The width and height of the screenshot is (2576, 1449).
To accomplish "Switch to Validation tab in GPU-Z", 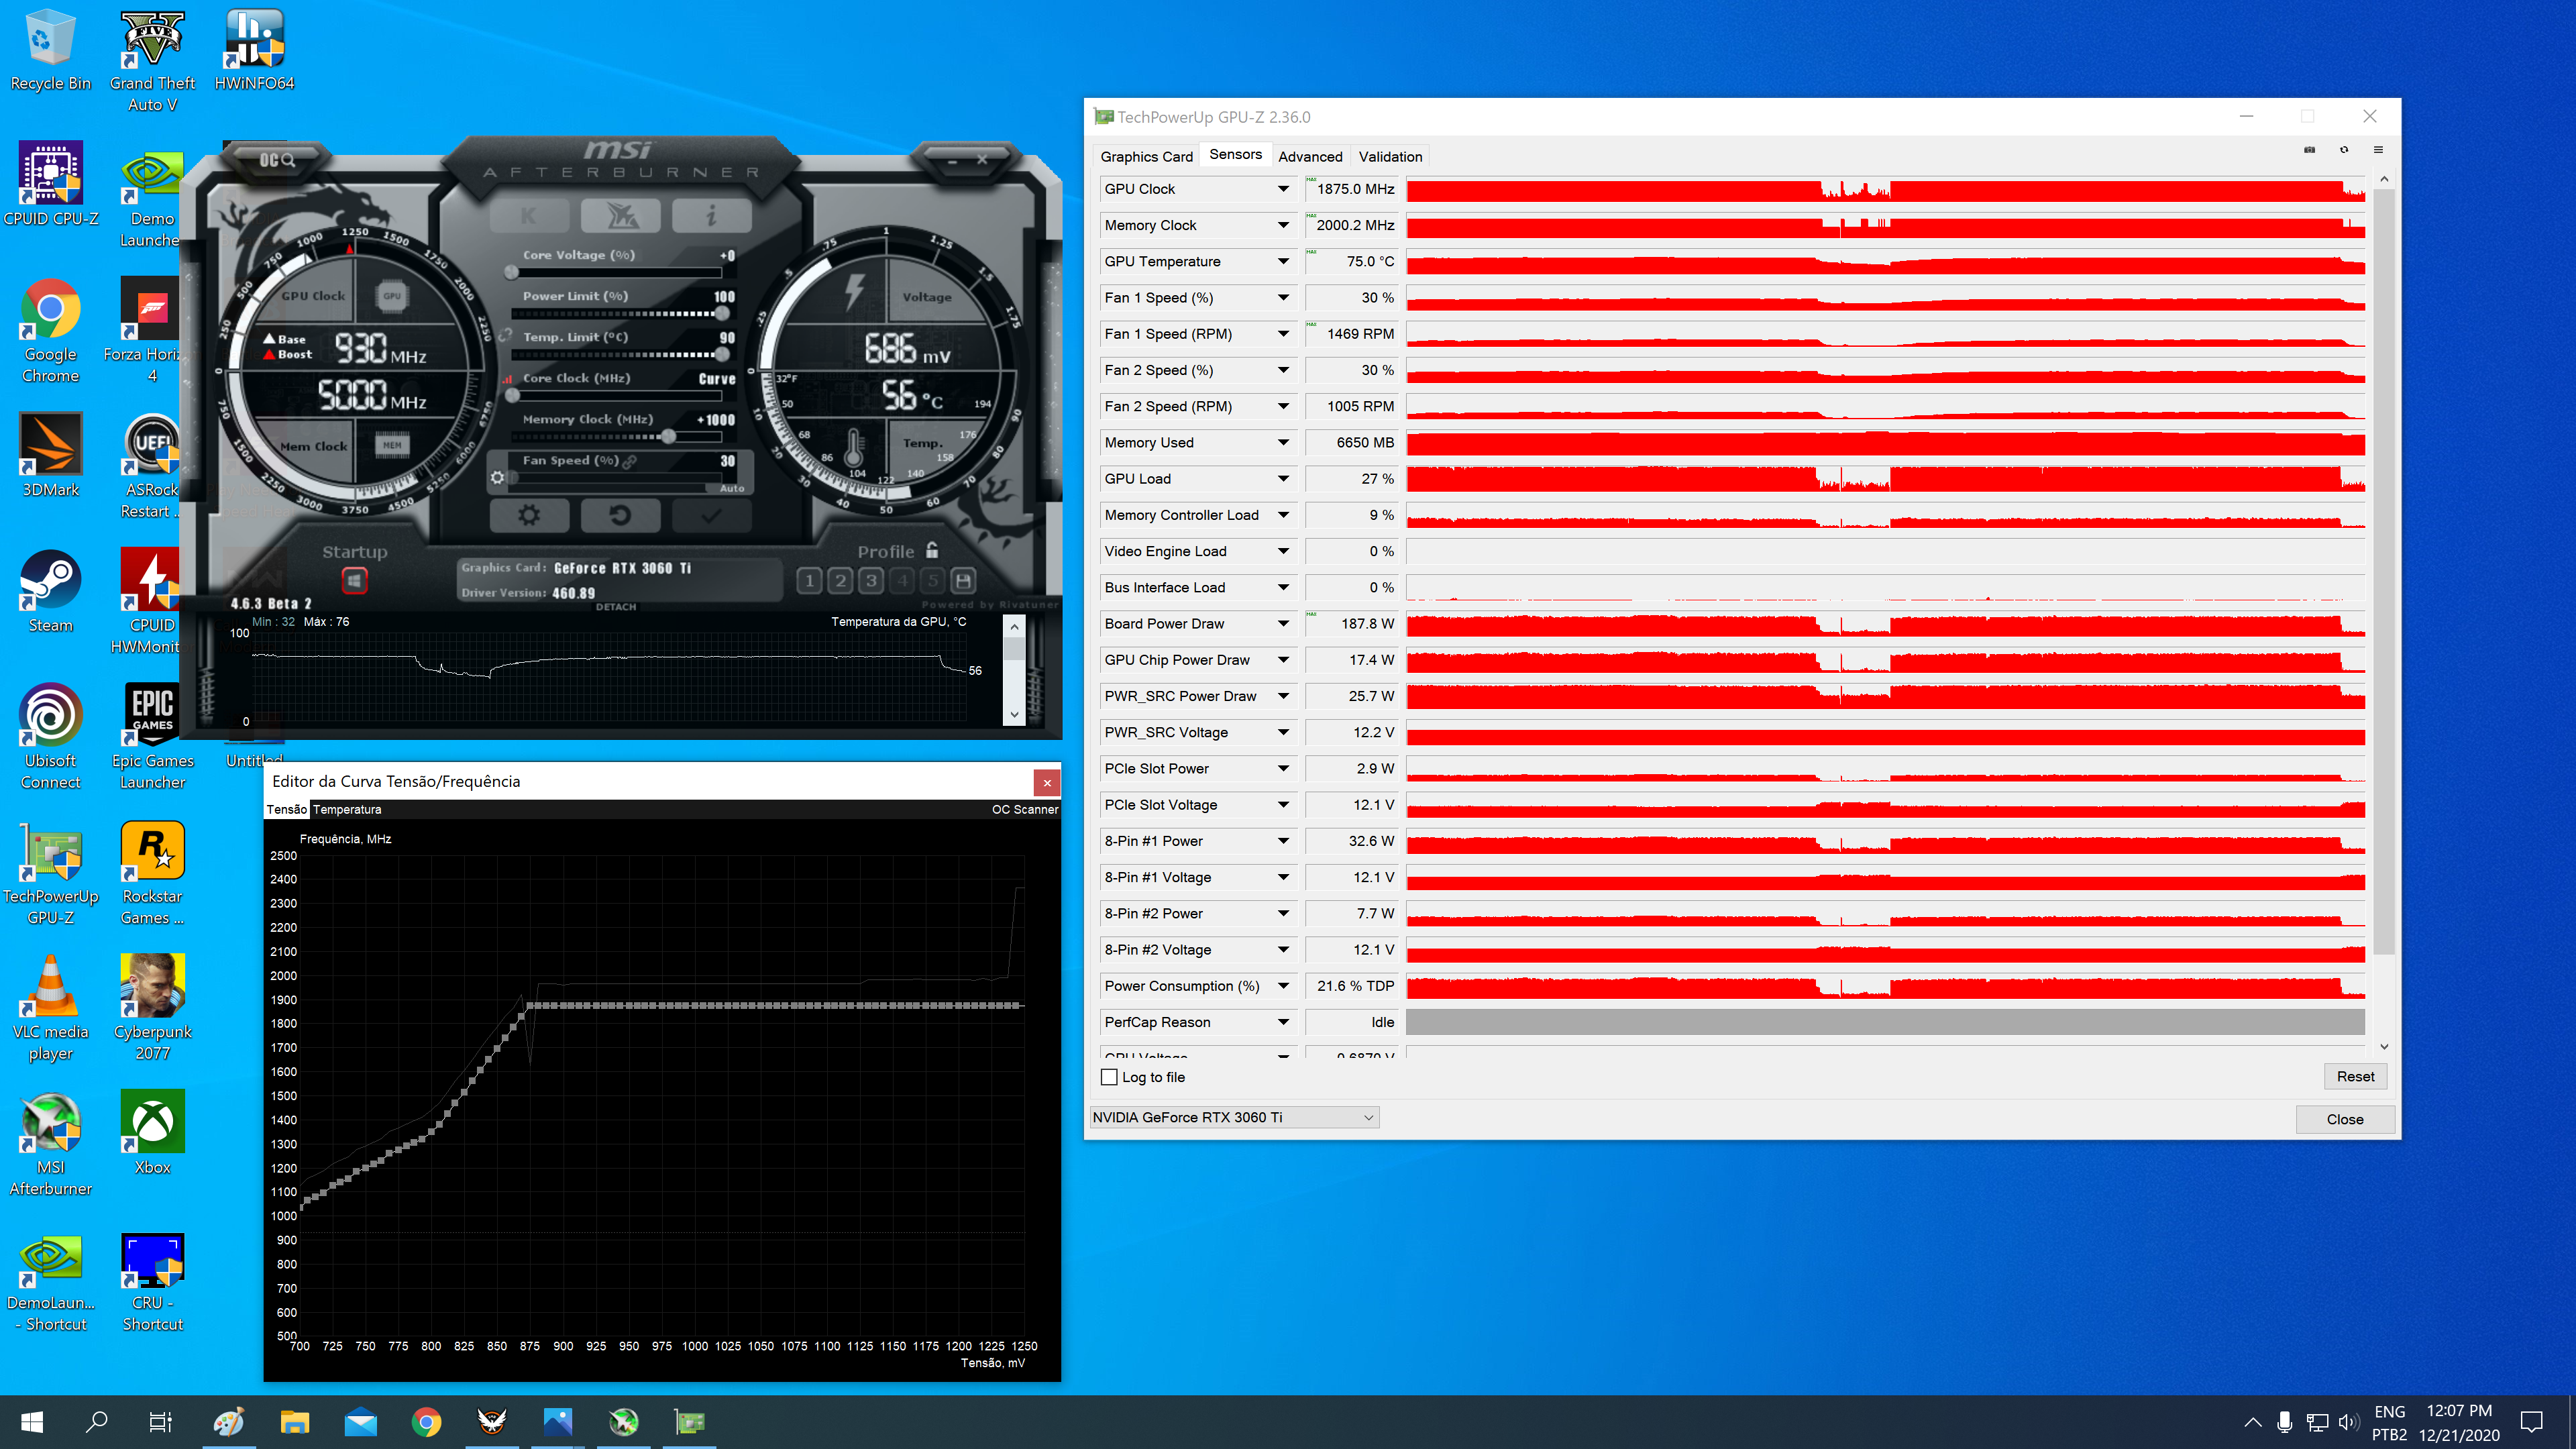I will tap(1390, 156).
